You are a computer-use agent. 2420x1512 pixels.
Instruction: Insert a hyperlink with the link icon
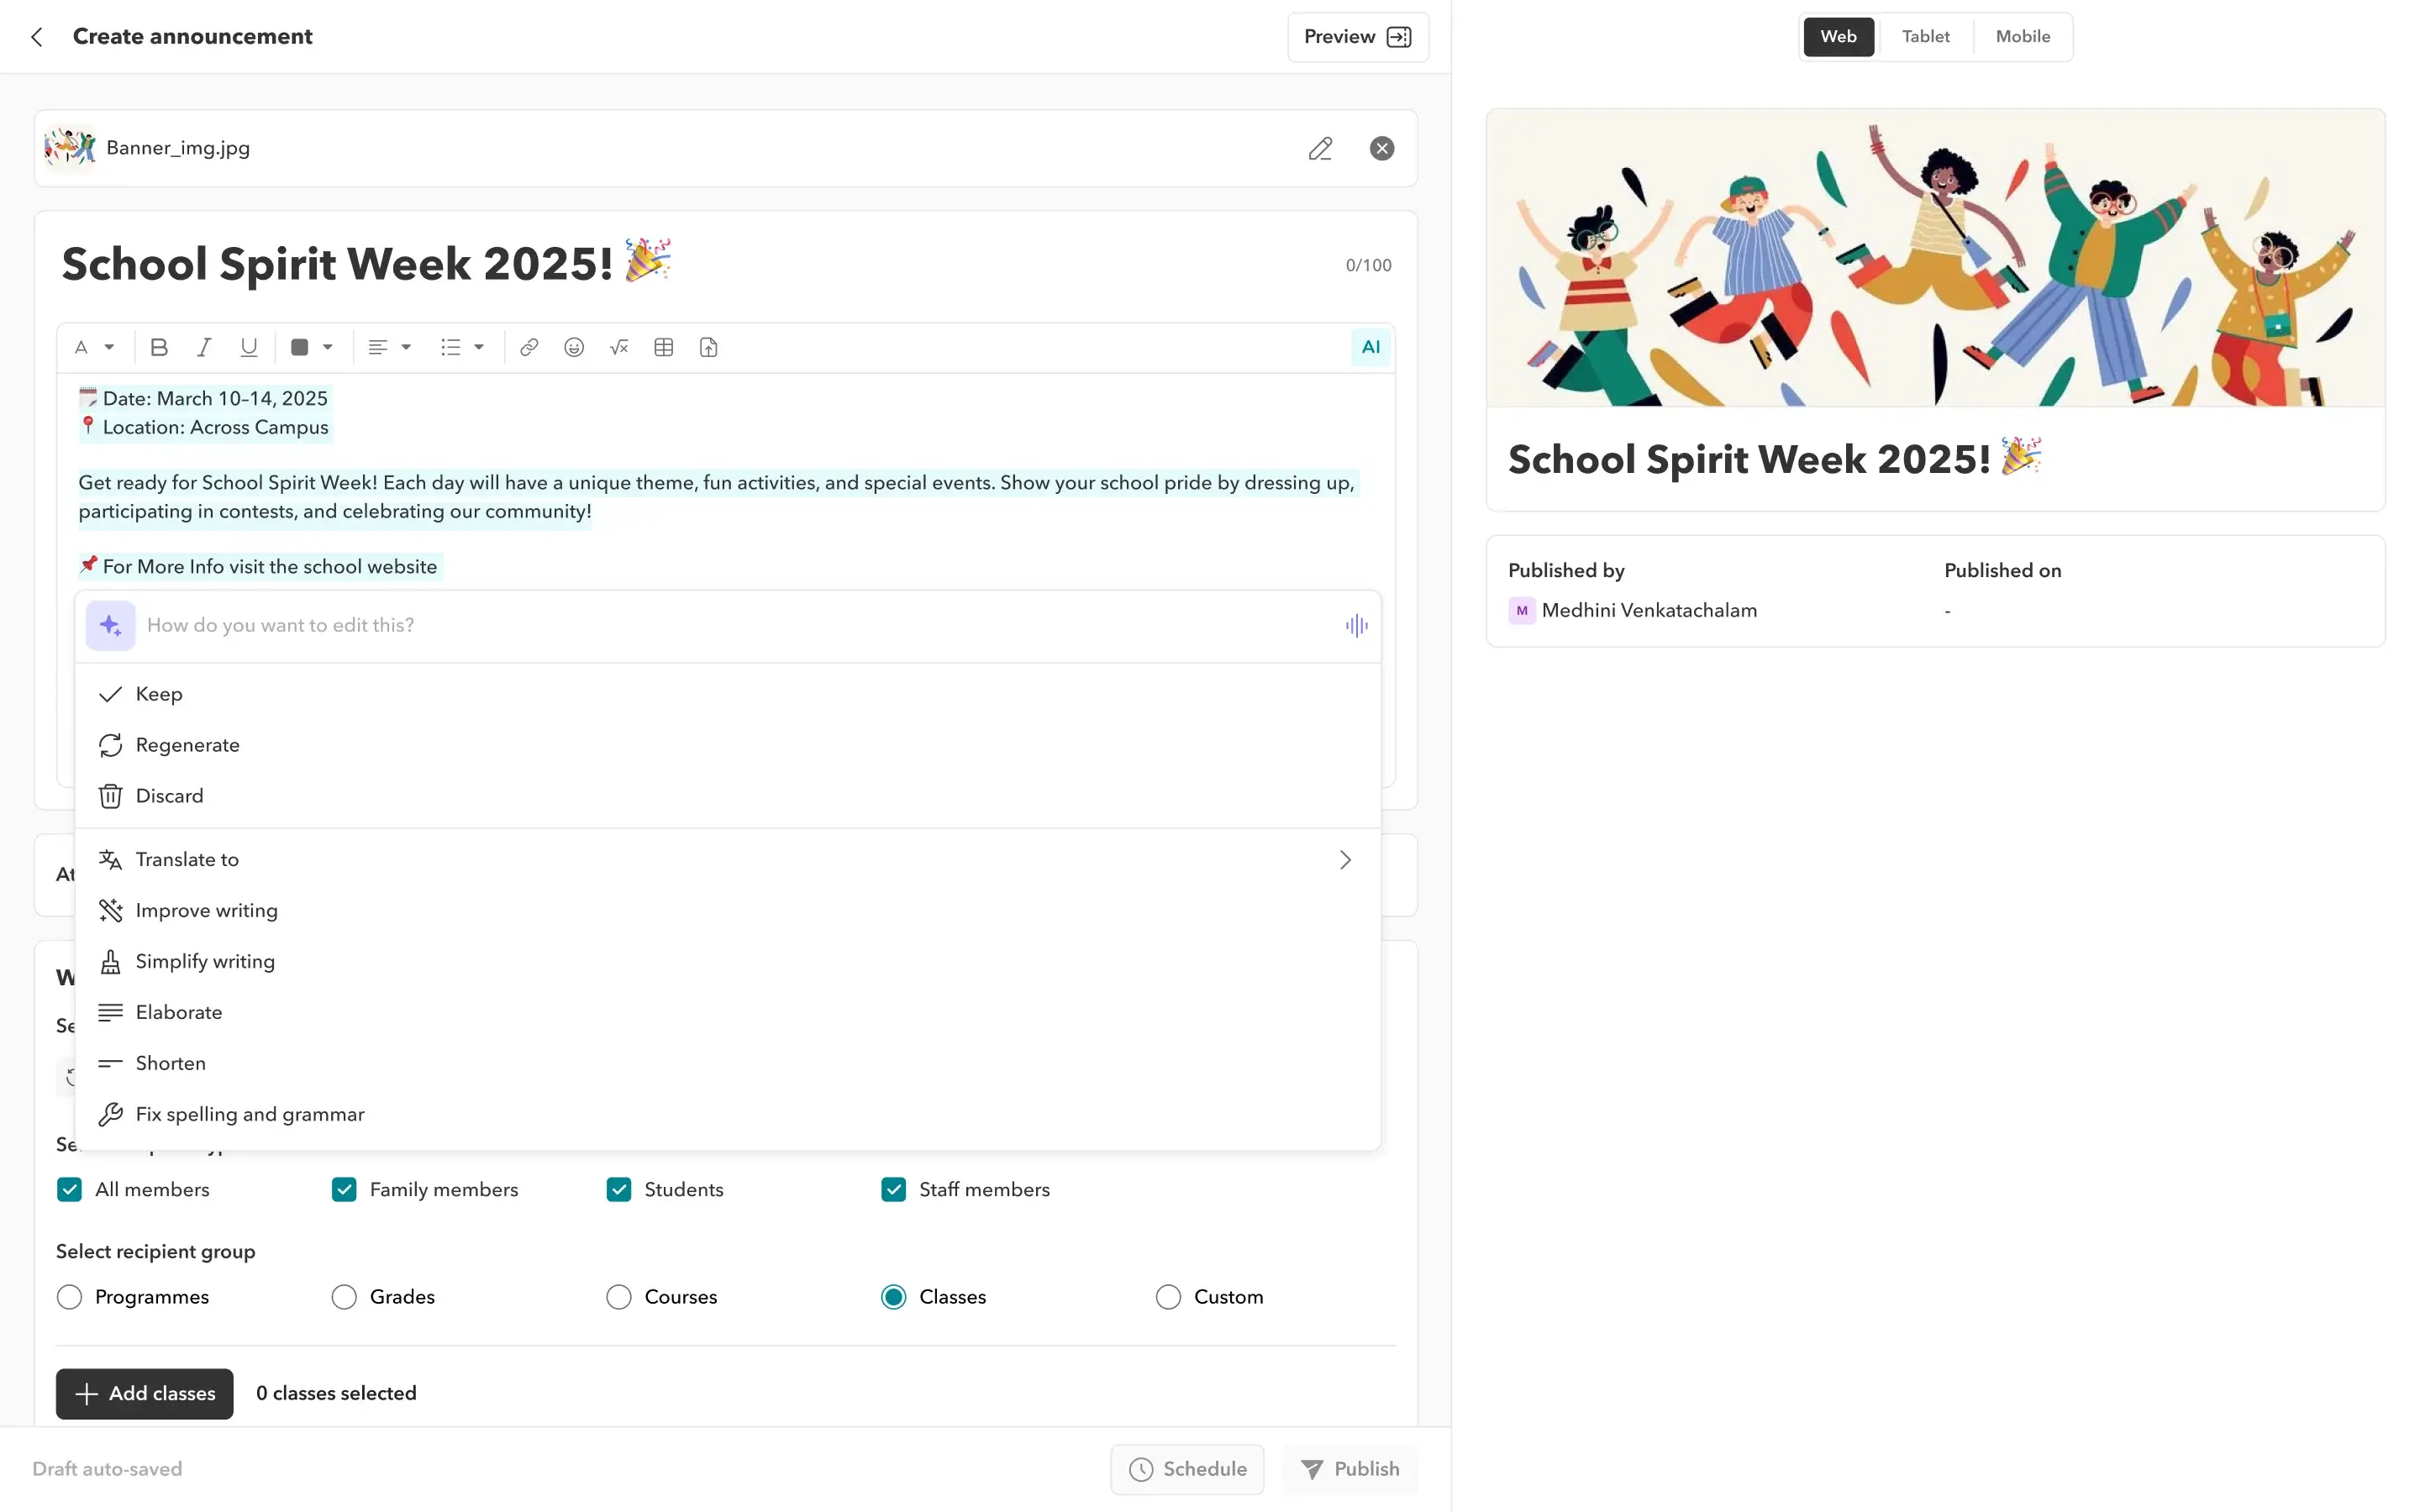[x=529, y=347]
